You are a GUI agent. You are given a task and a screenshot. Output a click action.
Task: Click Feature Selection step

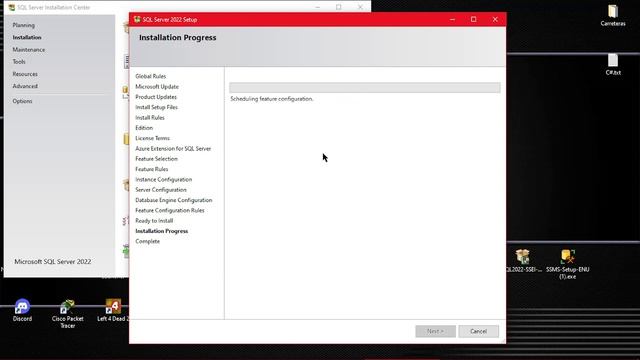[x=156, y=159]
